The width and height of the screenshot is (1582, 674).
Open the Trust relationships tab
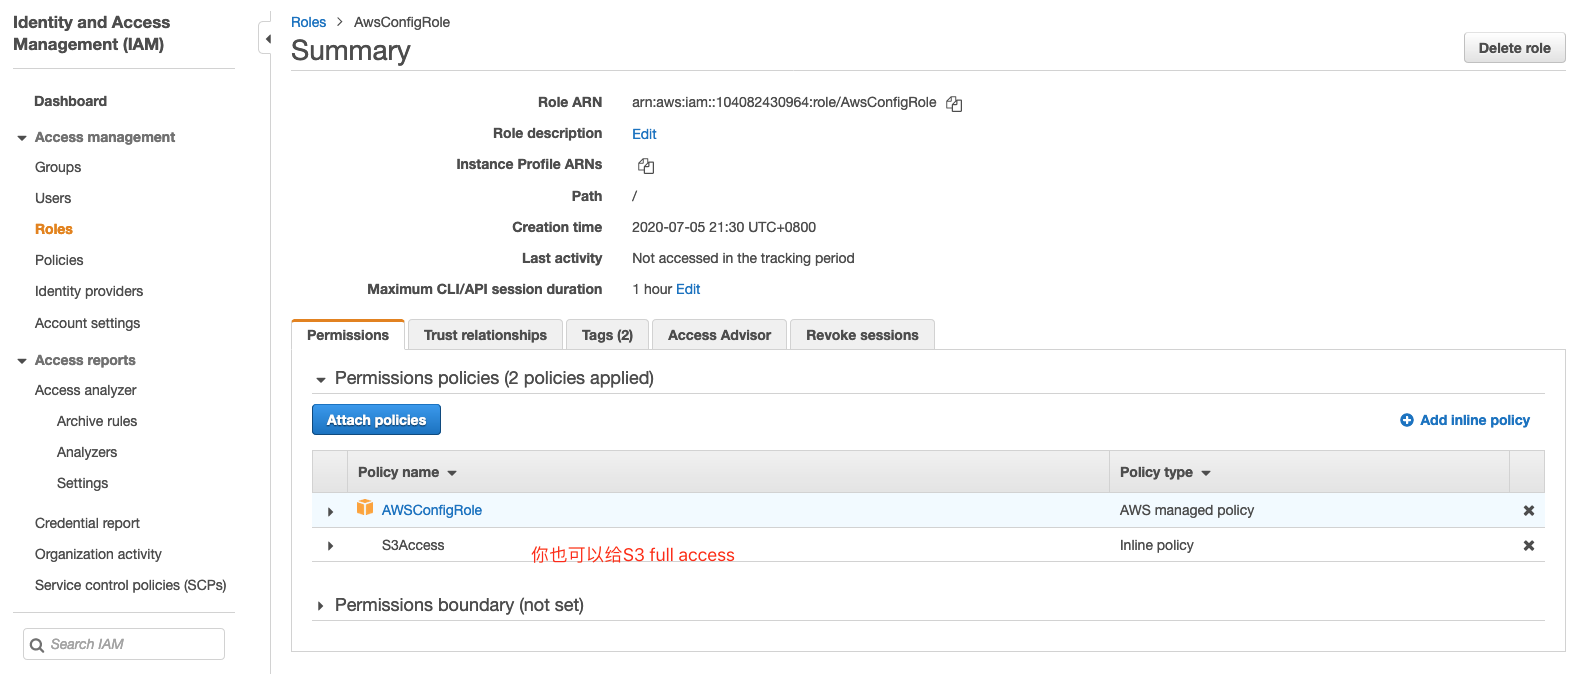point(485,335)
